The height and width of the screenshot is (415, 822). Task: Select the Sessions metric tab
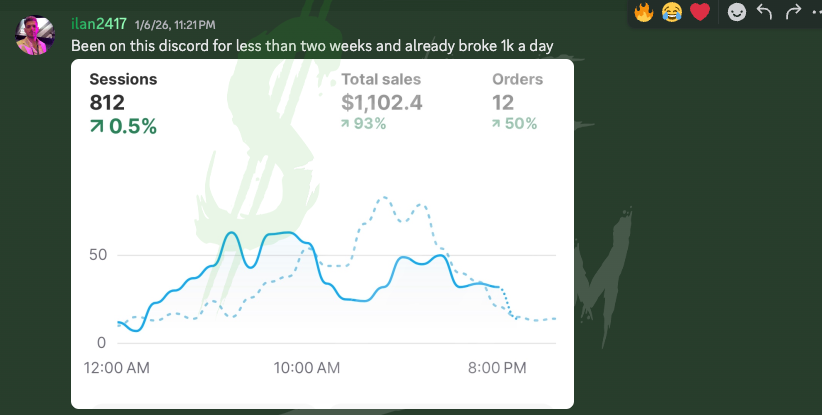[x=123, y=80]
